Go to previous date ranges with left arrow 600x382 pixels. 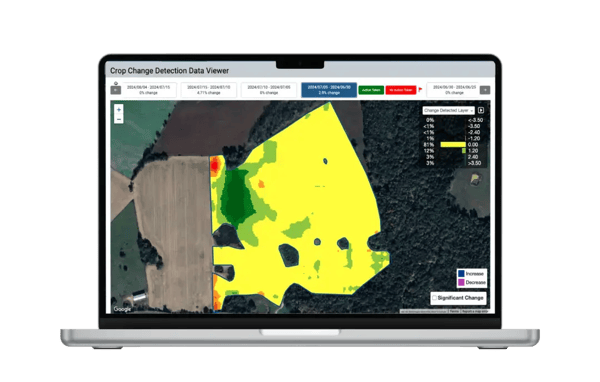[x=116, y=90]
